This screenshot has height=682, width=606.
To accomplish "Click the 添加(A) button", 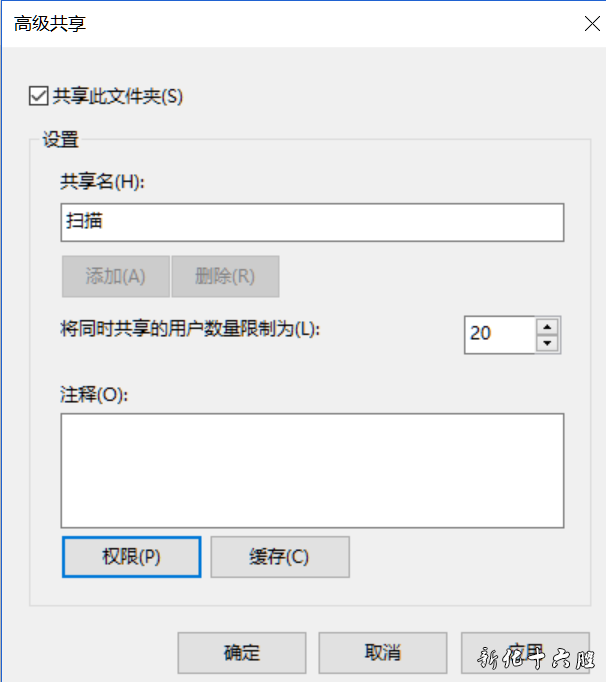I will tap(116, 276).
